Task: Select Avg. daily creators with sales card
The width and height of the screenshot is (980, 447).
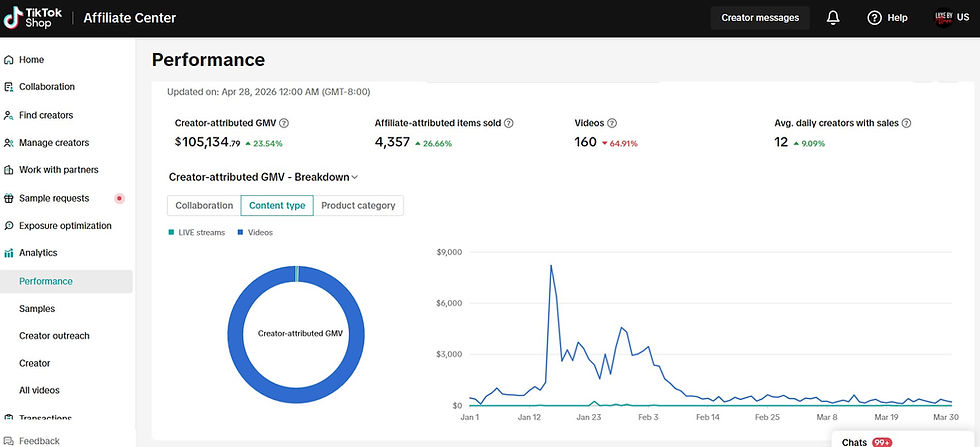Action: tap(842, 134)
